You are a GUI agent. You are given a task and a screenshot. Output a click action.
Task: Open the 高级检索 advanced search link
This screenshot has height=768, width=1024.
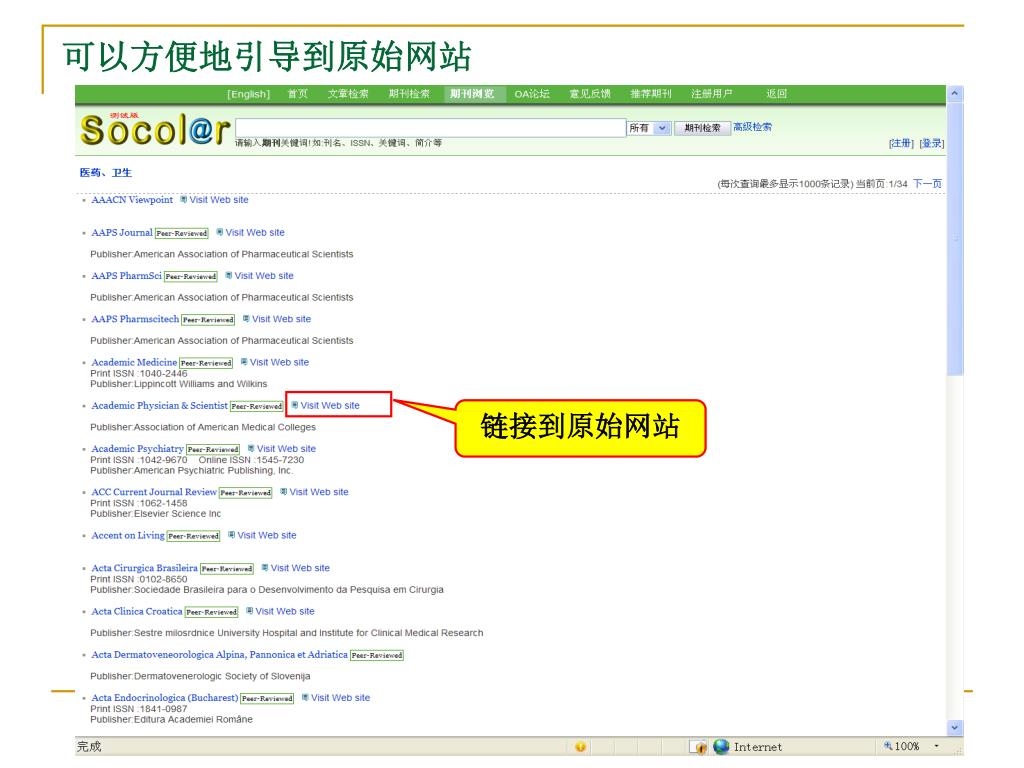pos(752,127)
